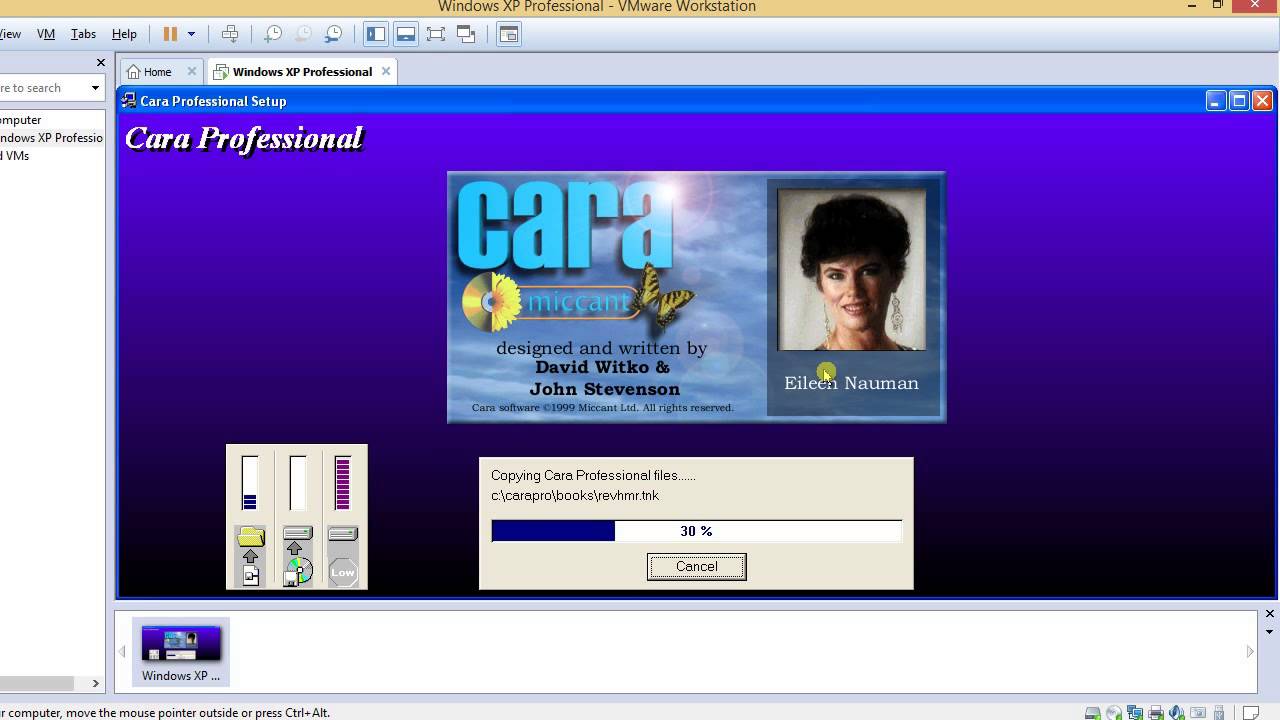Click the library search field
This screenshot has height=720, width=1280.
[43, 88]
